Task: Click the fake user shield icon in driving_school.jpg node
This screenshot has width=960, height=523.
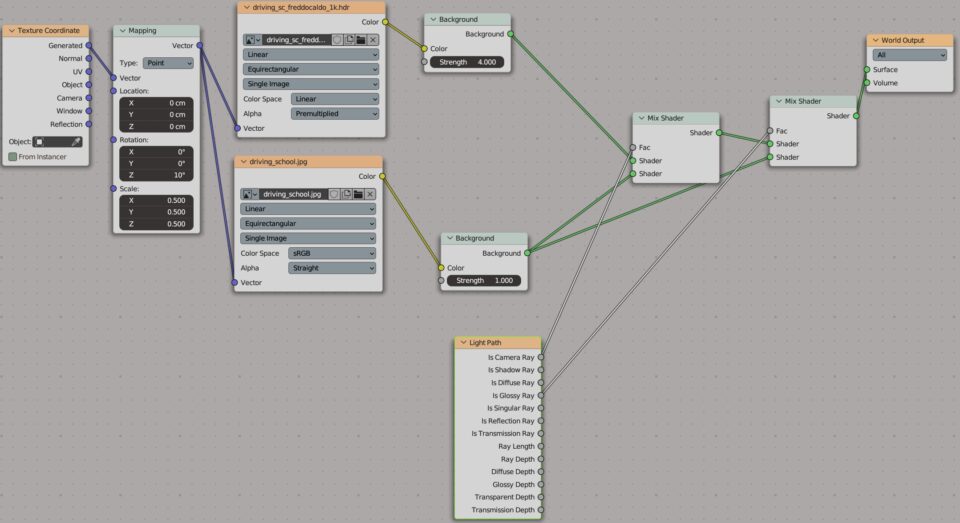Action: click(333, 194)
